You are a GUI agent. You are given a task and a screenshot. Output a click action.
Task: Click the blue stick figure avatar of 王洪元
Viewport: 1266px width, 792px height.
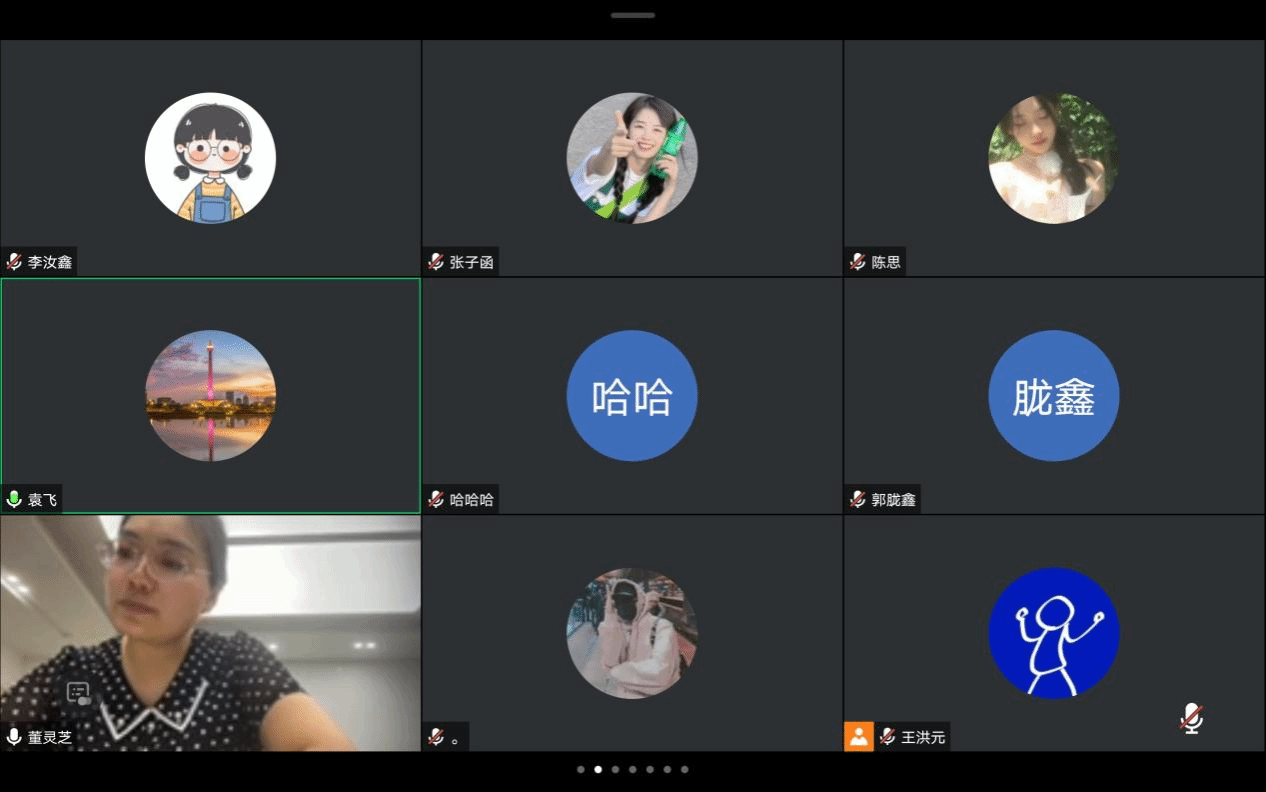(1054, 633)
